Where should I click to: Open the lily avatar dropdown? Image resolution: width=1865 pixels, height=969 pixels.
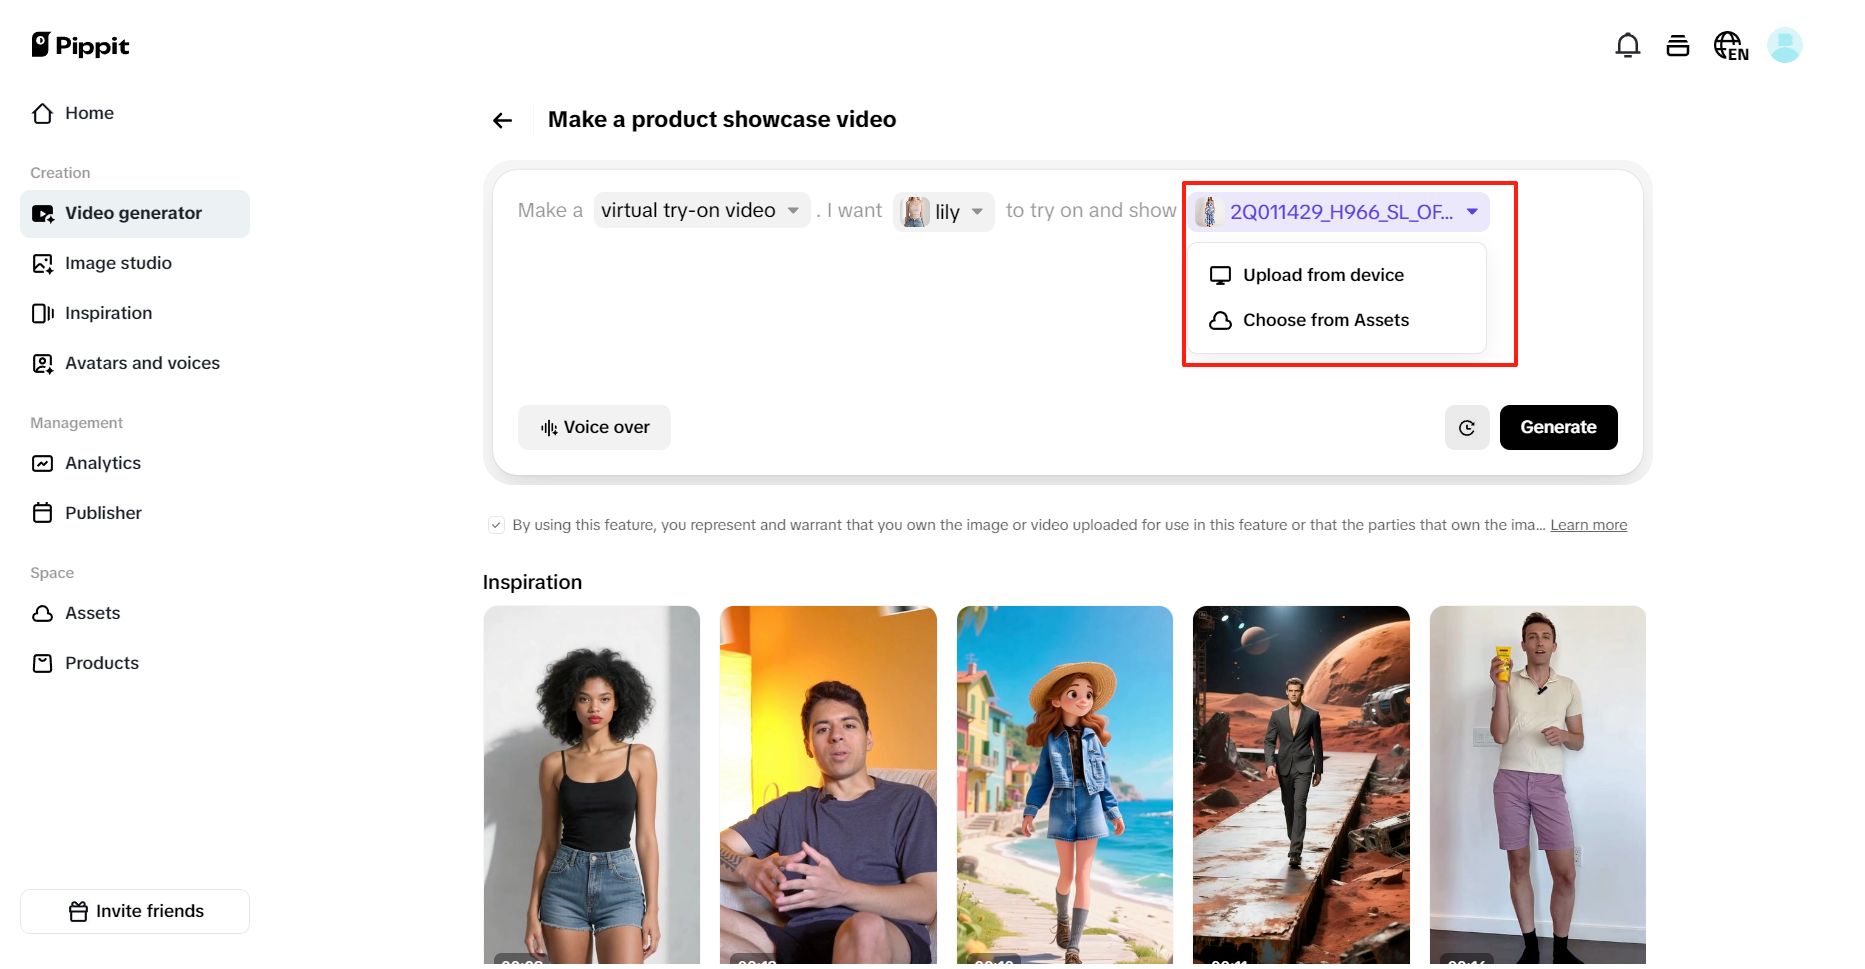943,212
